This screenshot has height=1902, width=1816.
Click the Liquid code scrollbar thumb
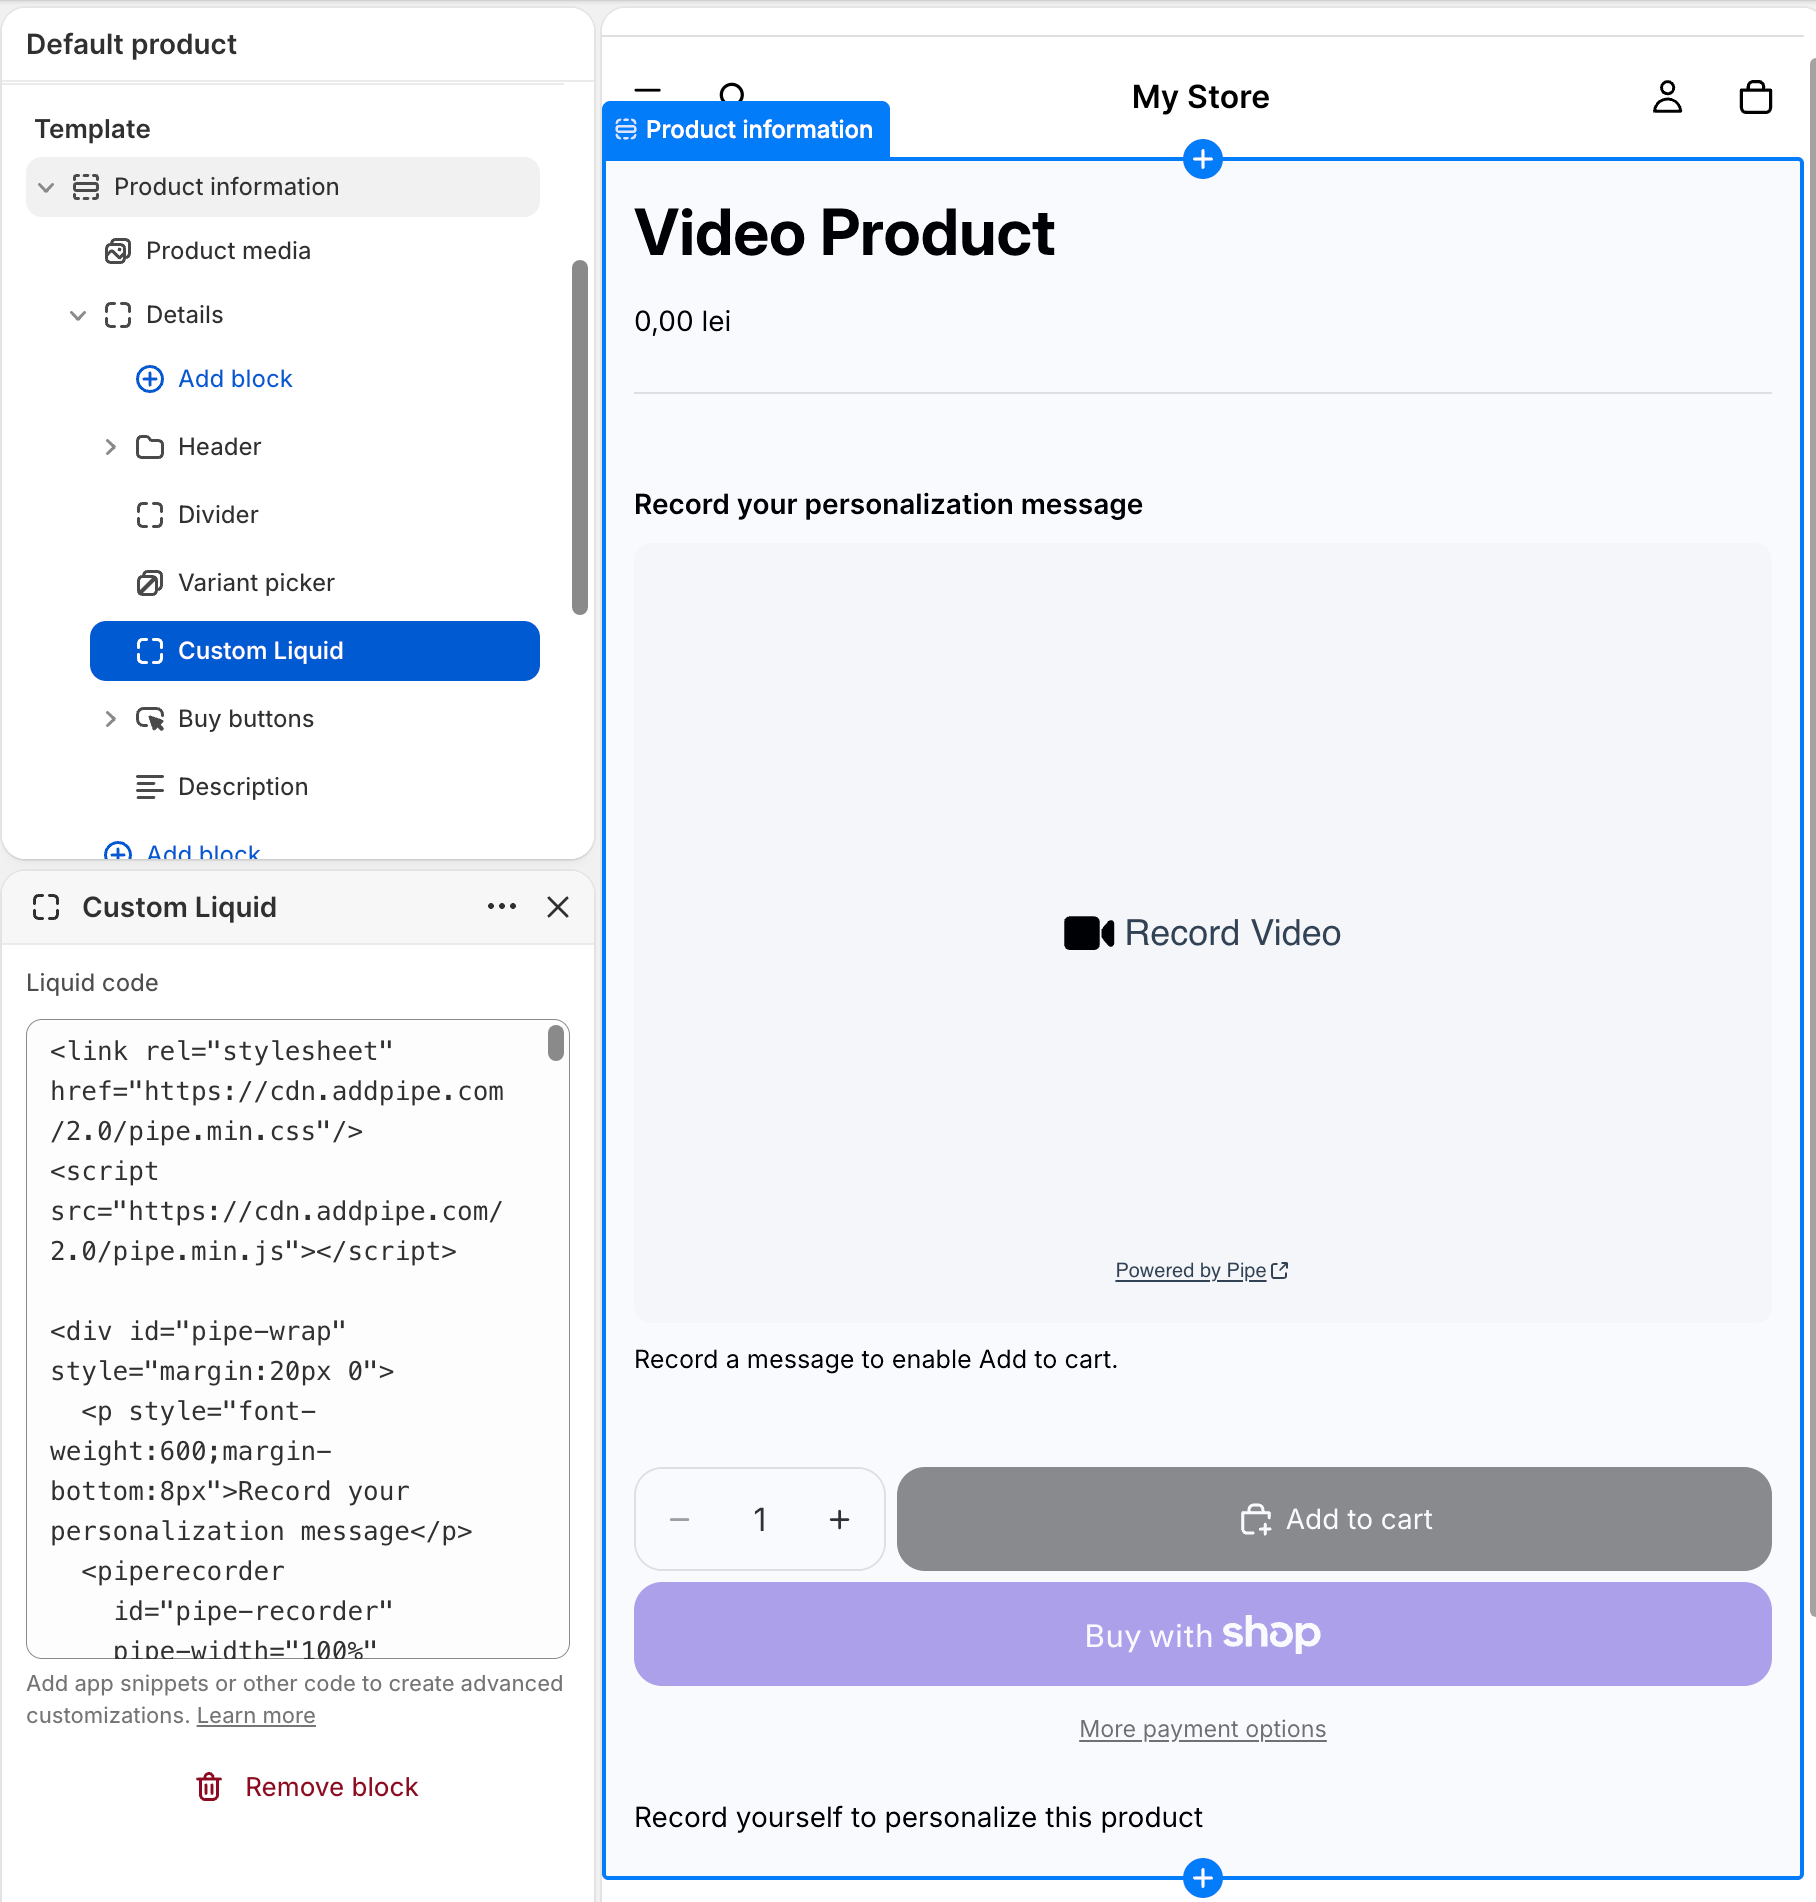click(556, 1043)
